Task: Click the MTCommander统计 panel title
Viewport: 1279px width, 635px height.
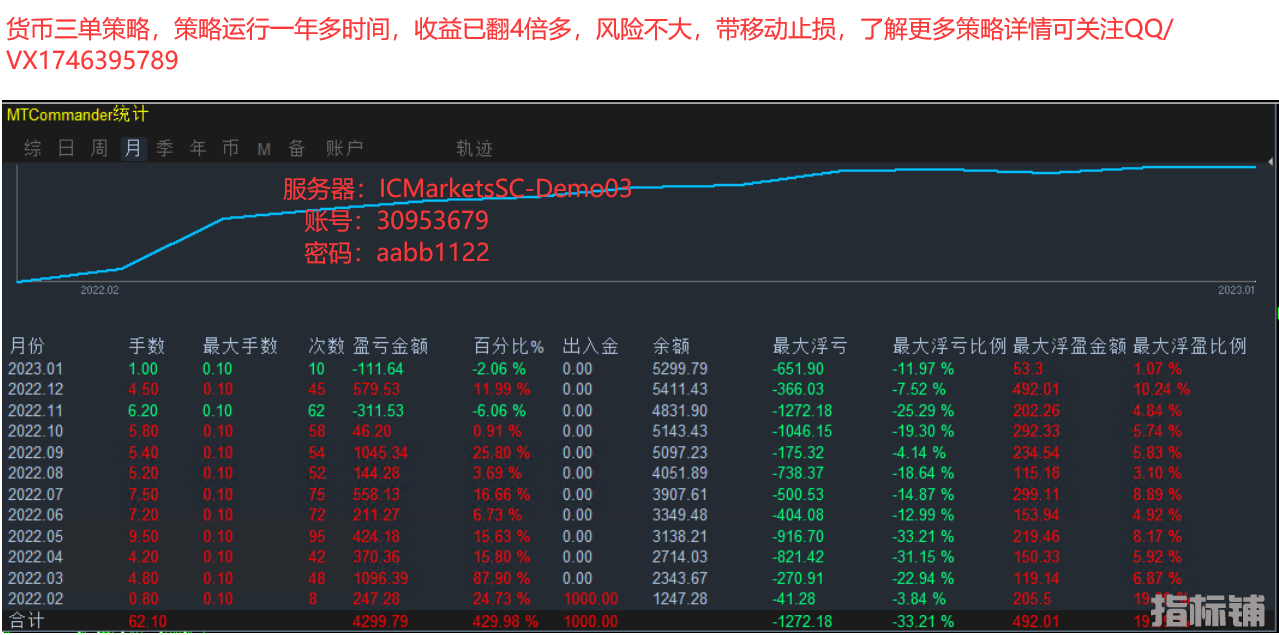Action: (77, 114)
